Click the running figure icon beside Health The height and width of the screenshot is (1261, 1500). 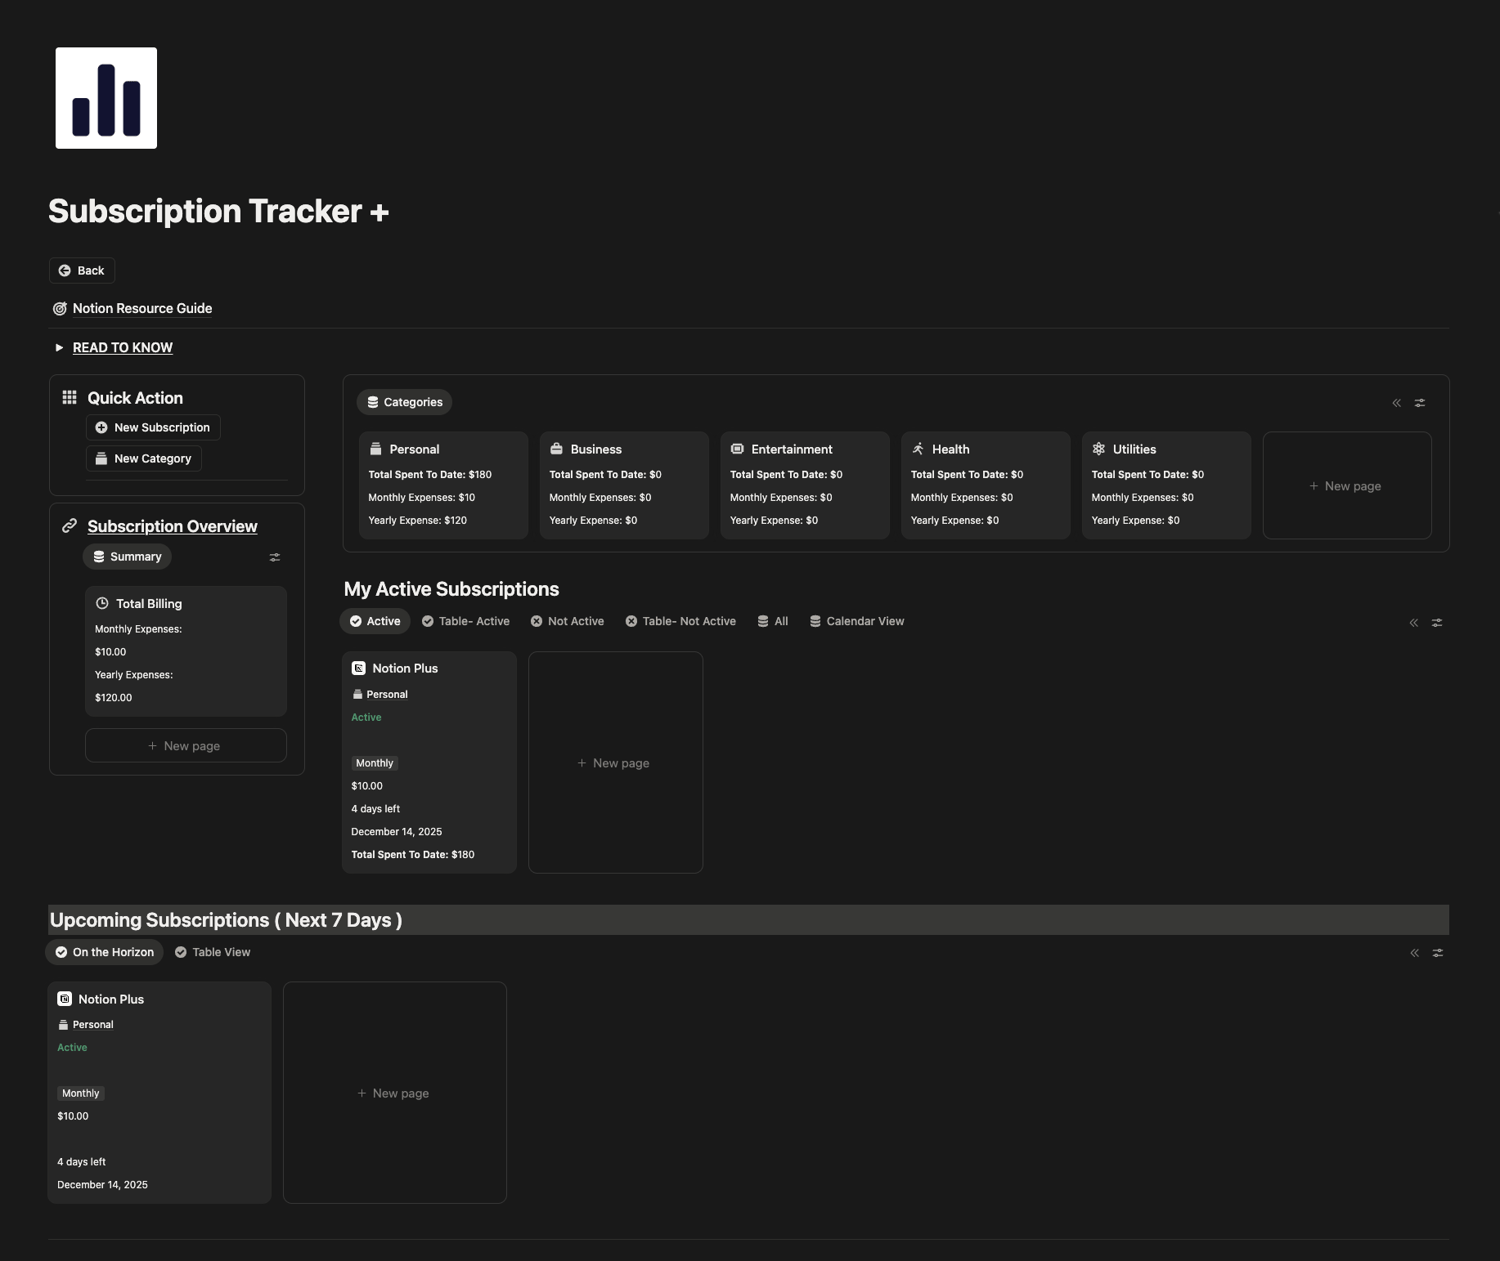[918, 449]
